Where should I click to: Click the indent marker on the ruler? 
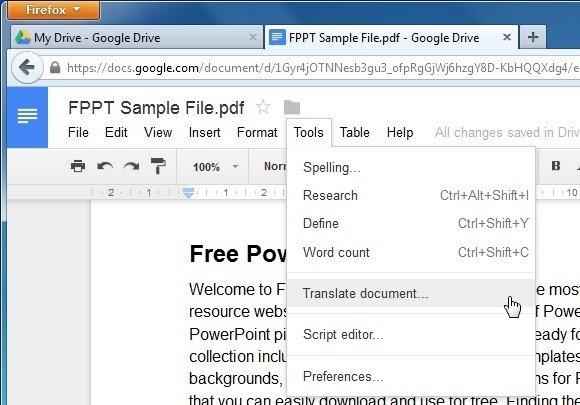(188, 193)
